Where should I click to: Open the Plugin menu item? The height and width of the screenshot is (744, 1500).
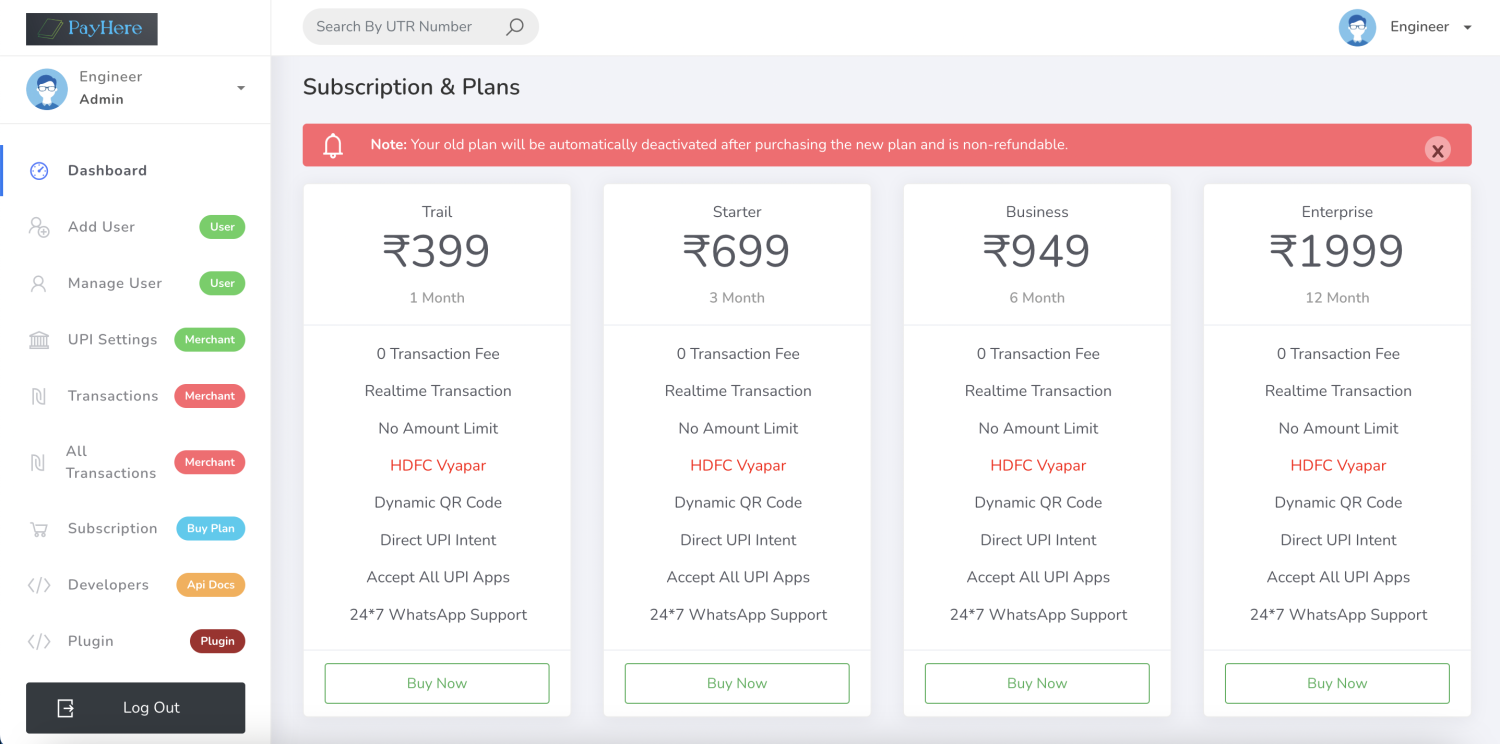(x=91, y=641)
